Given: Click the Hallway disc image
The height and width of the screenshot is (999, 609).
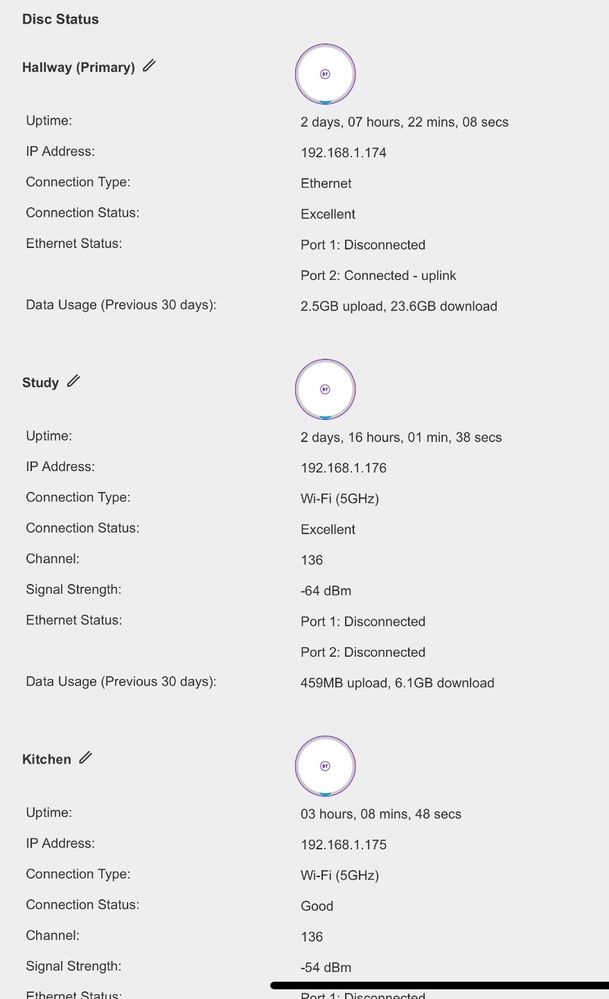Looking at the screenshot, I should (325, 74).
